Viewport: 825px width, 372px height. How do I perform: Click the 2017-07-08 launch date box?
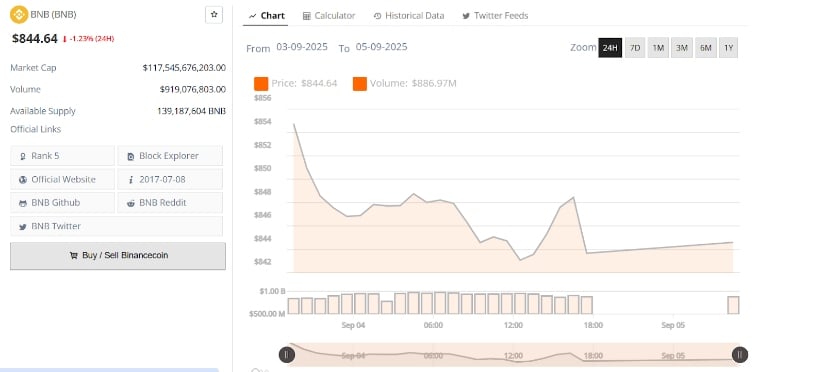[170, 179]
